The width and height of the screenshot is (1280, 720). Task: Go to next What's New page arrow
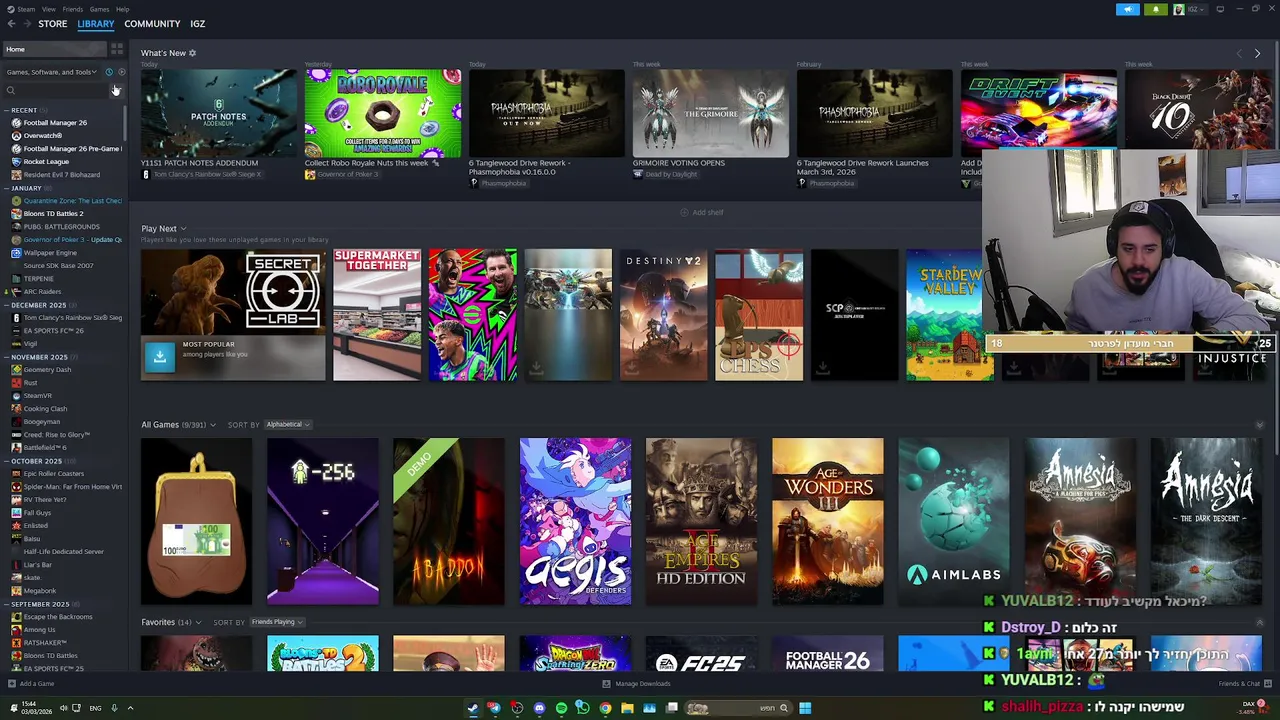click(1257, 54)
